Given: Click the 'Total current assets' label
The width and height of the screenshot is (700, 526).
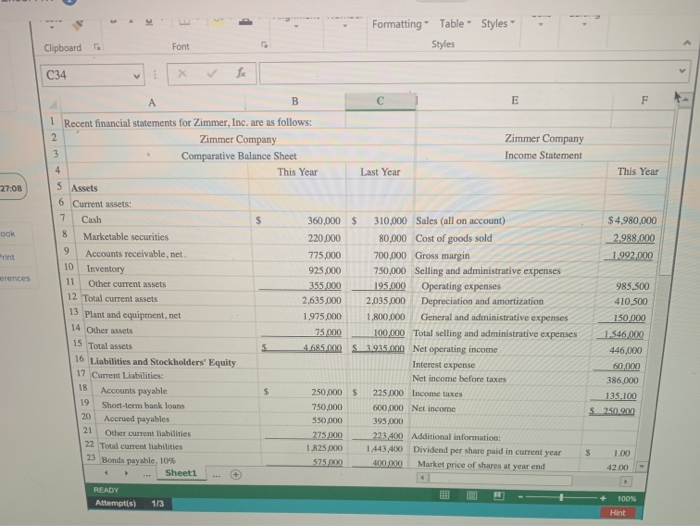Looking at the screenshot, I should [120, 299].
